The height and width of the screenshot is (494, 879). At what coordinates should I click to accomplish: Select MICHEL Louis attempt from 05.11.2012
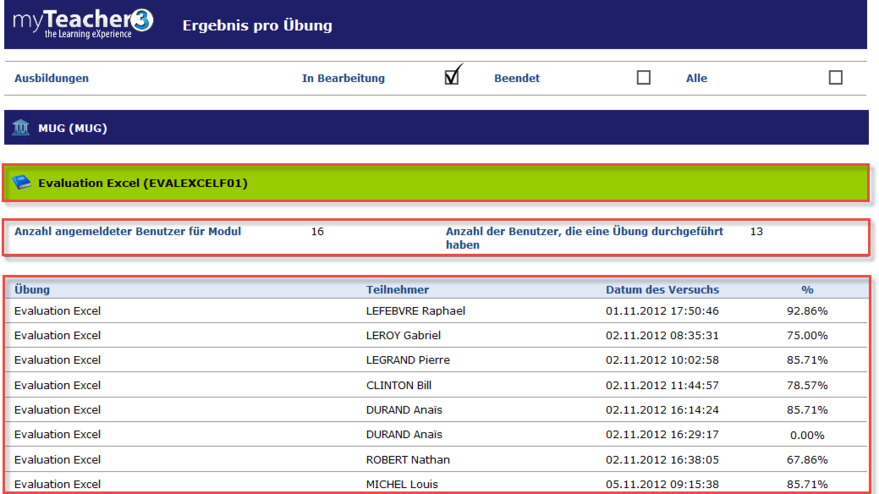pyautogui.click(x=401, y=484)
